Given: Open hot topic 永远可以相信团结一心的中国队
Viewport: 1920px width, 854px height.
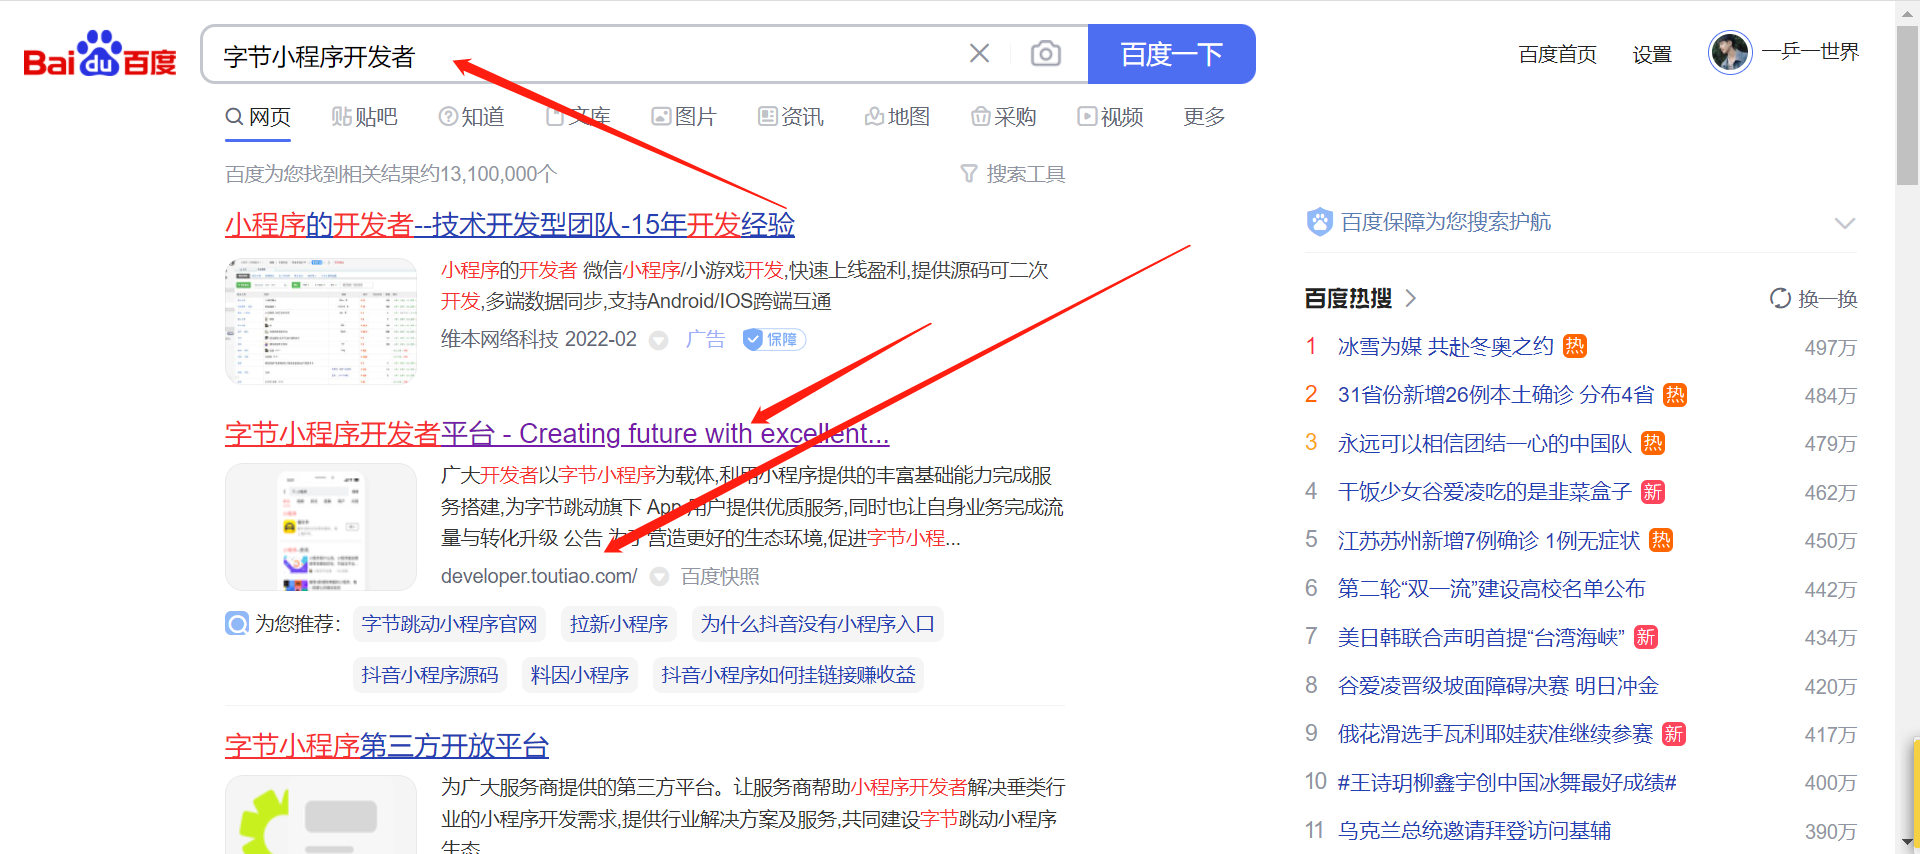Looking at the screenshot, I should tap(1485, 443).
